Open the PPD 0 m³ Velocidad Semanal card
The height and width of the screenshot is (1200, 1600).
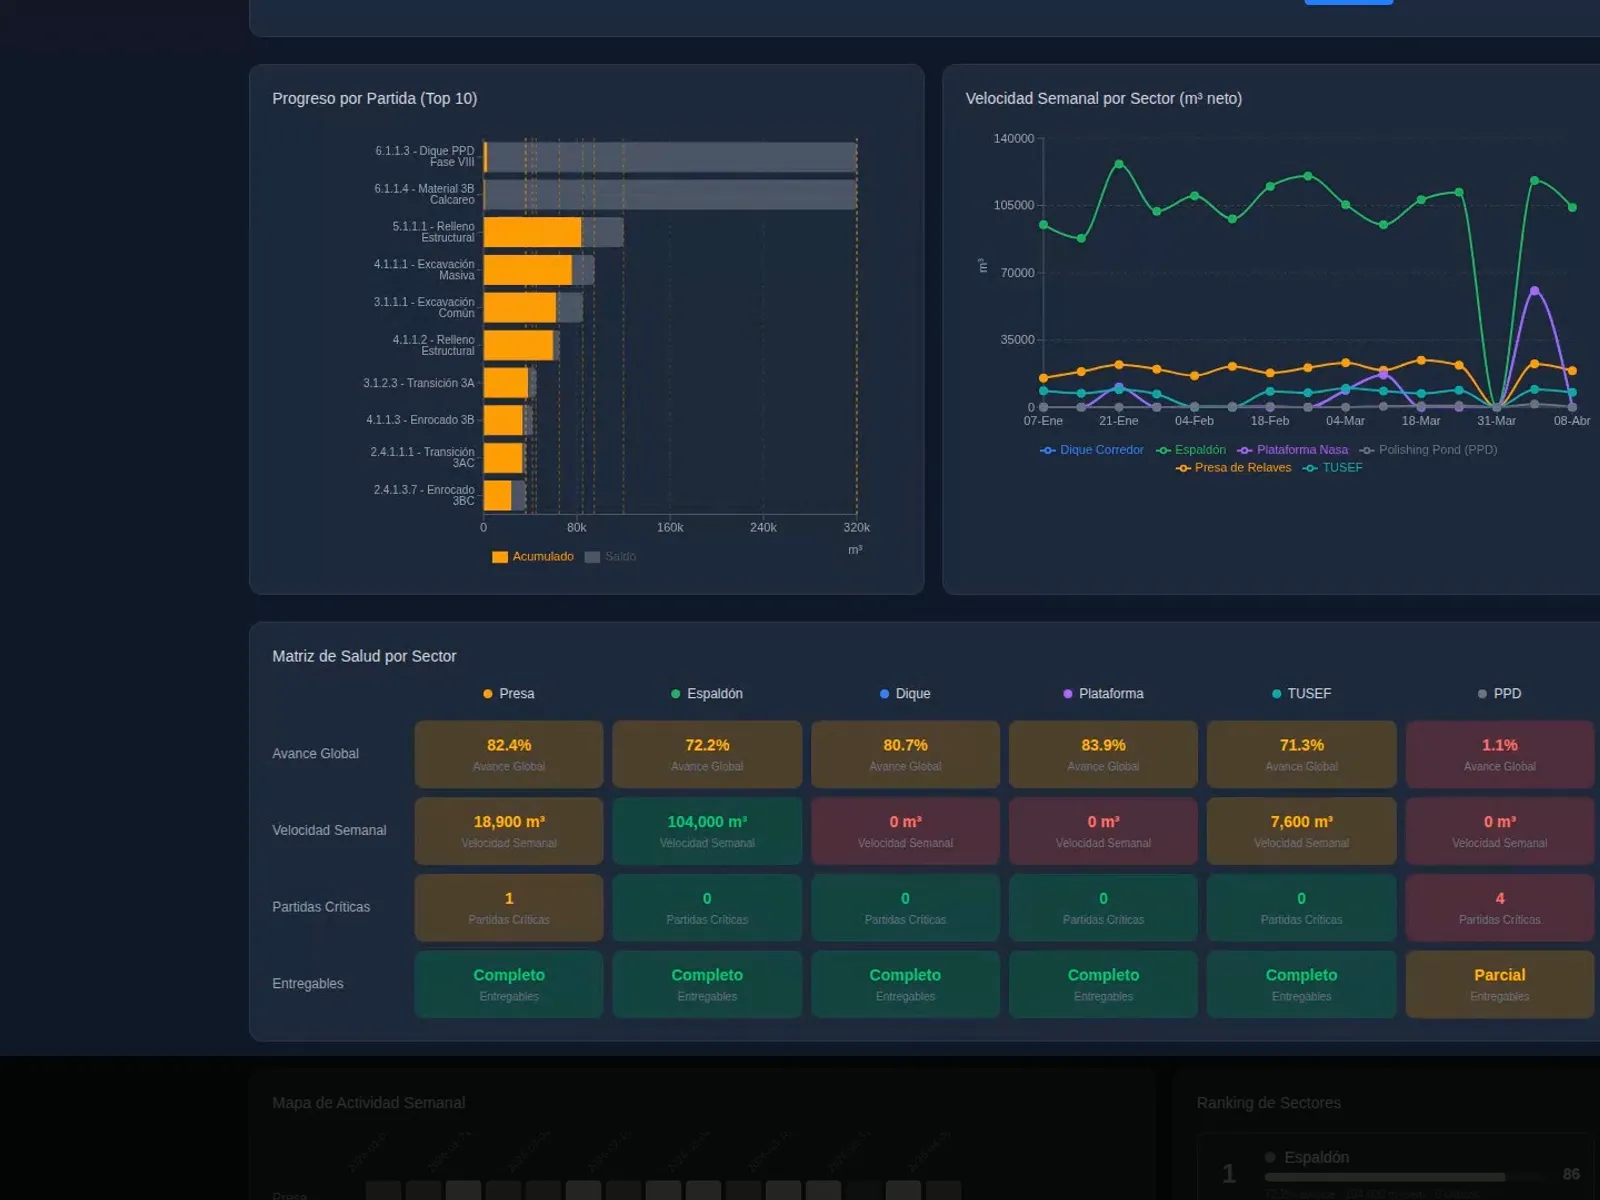(1499, 831)
